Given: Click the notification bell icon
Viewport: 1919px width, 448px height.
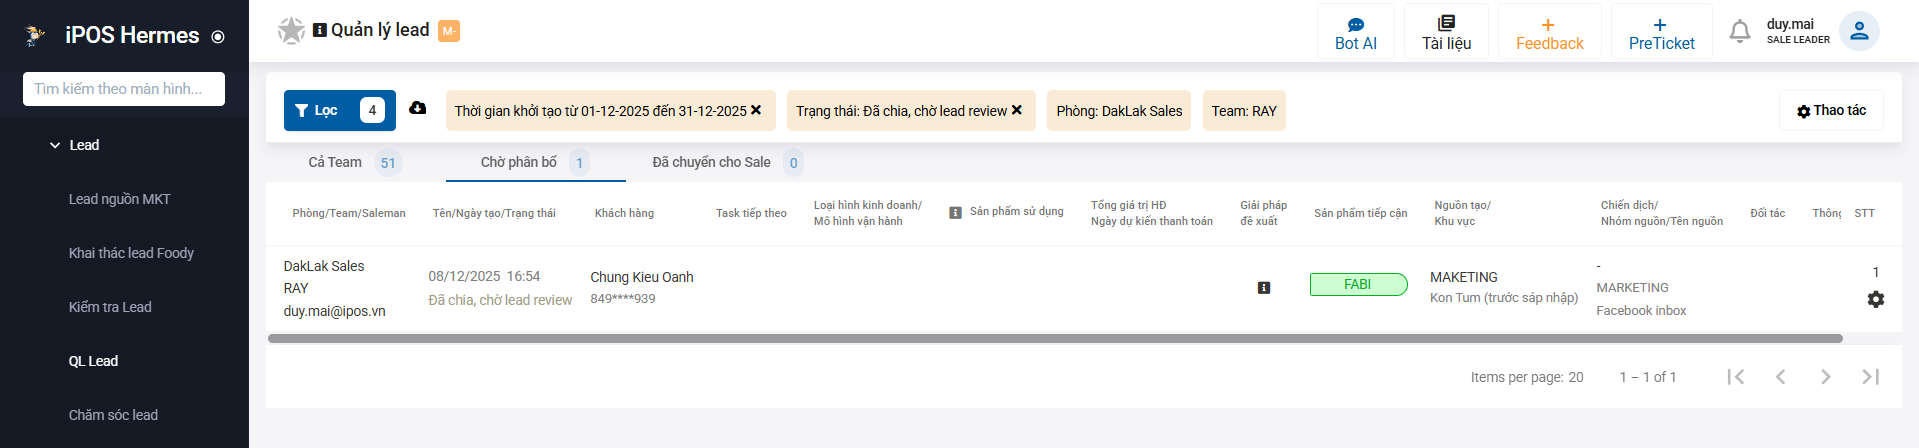Looking at the screenshot, I should [1740, 32].
